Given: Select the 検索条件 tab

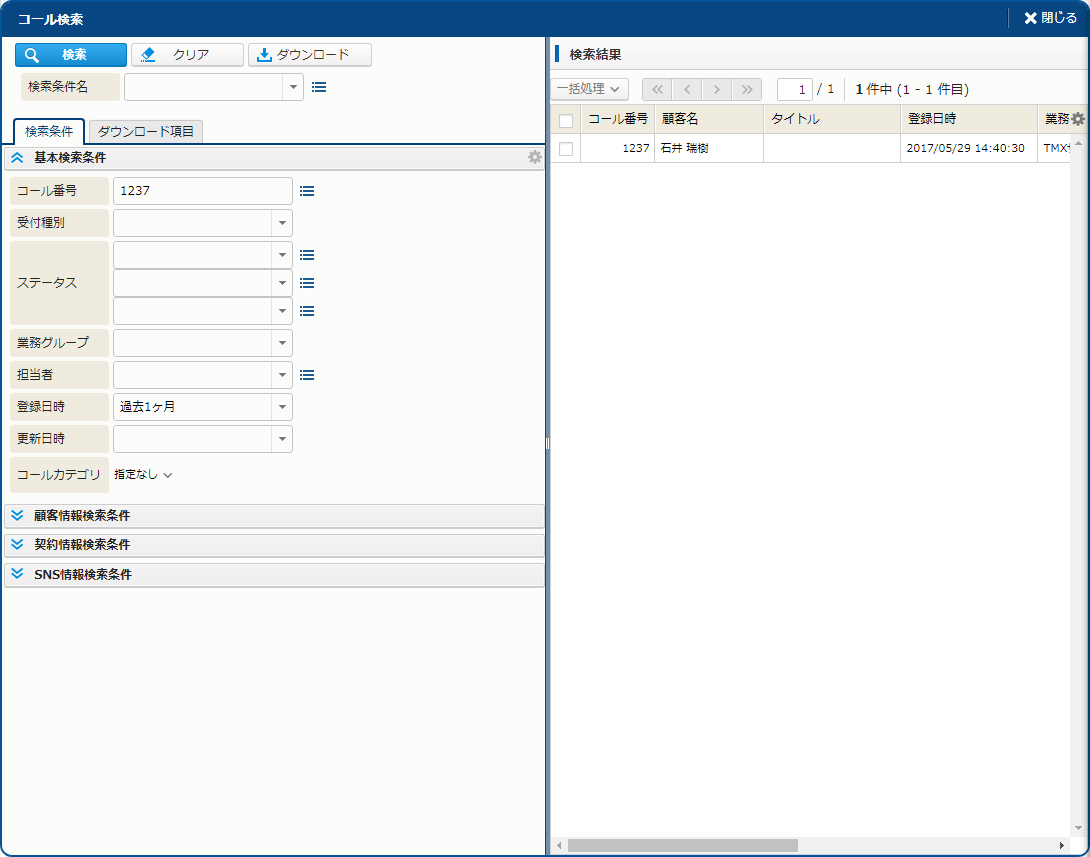Looking at the screenshot, I should [49, 131].
